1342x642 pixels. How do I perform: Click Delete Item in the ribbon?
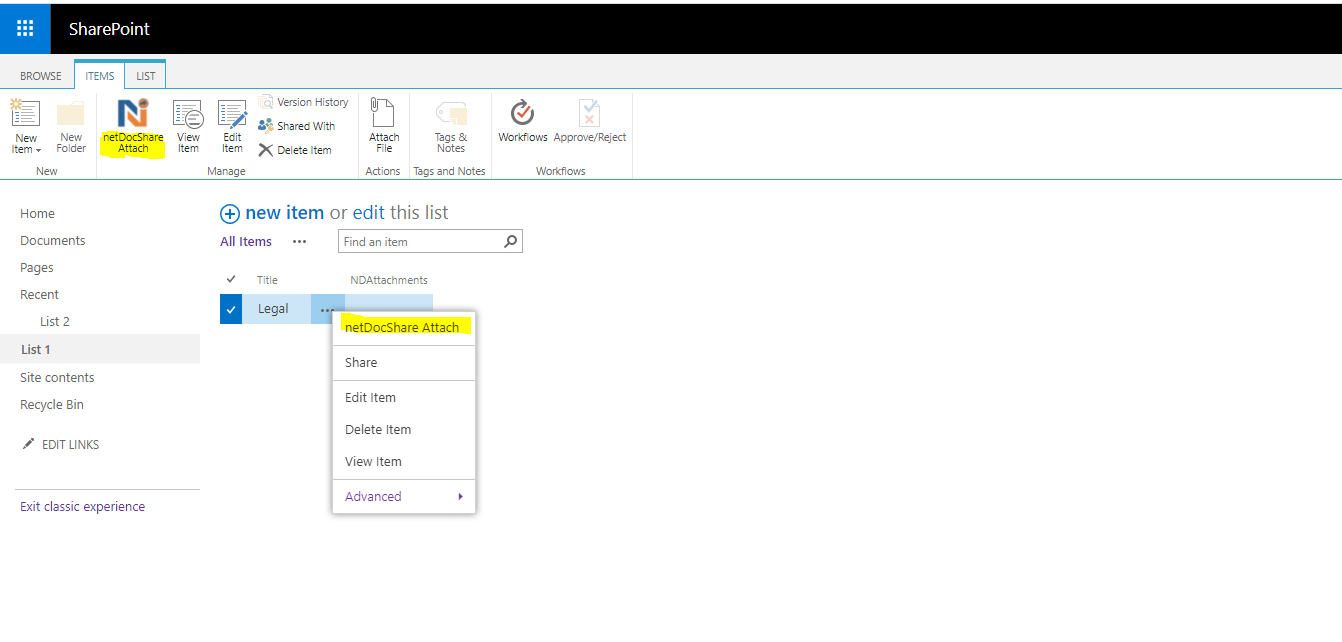pos(295,150)
